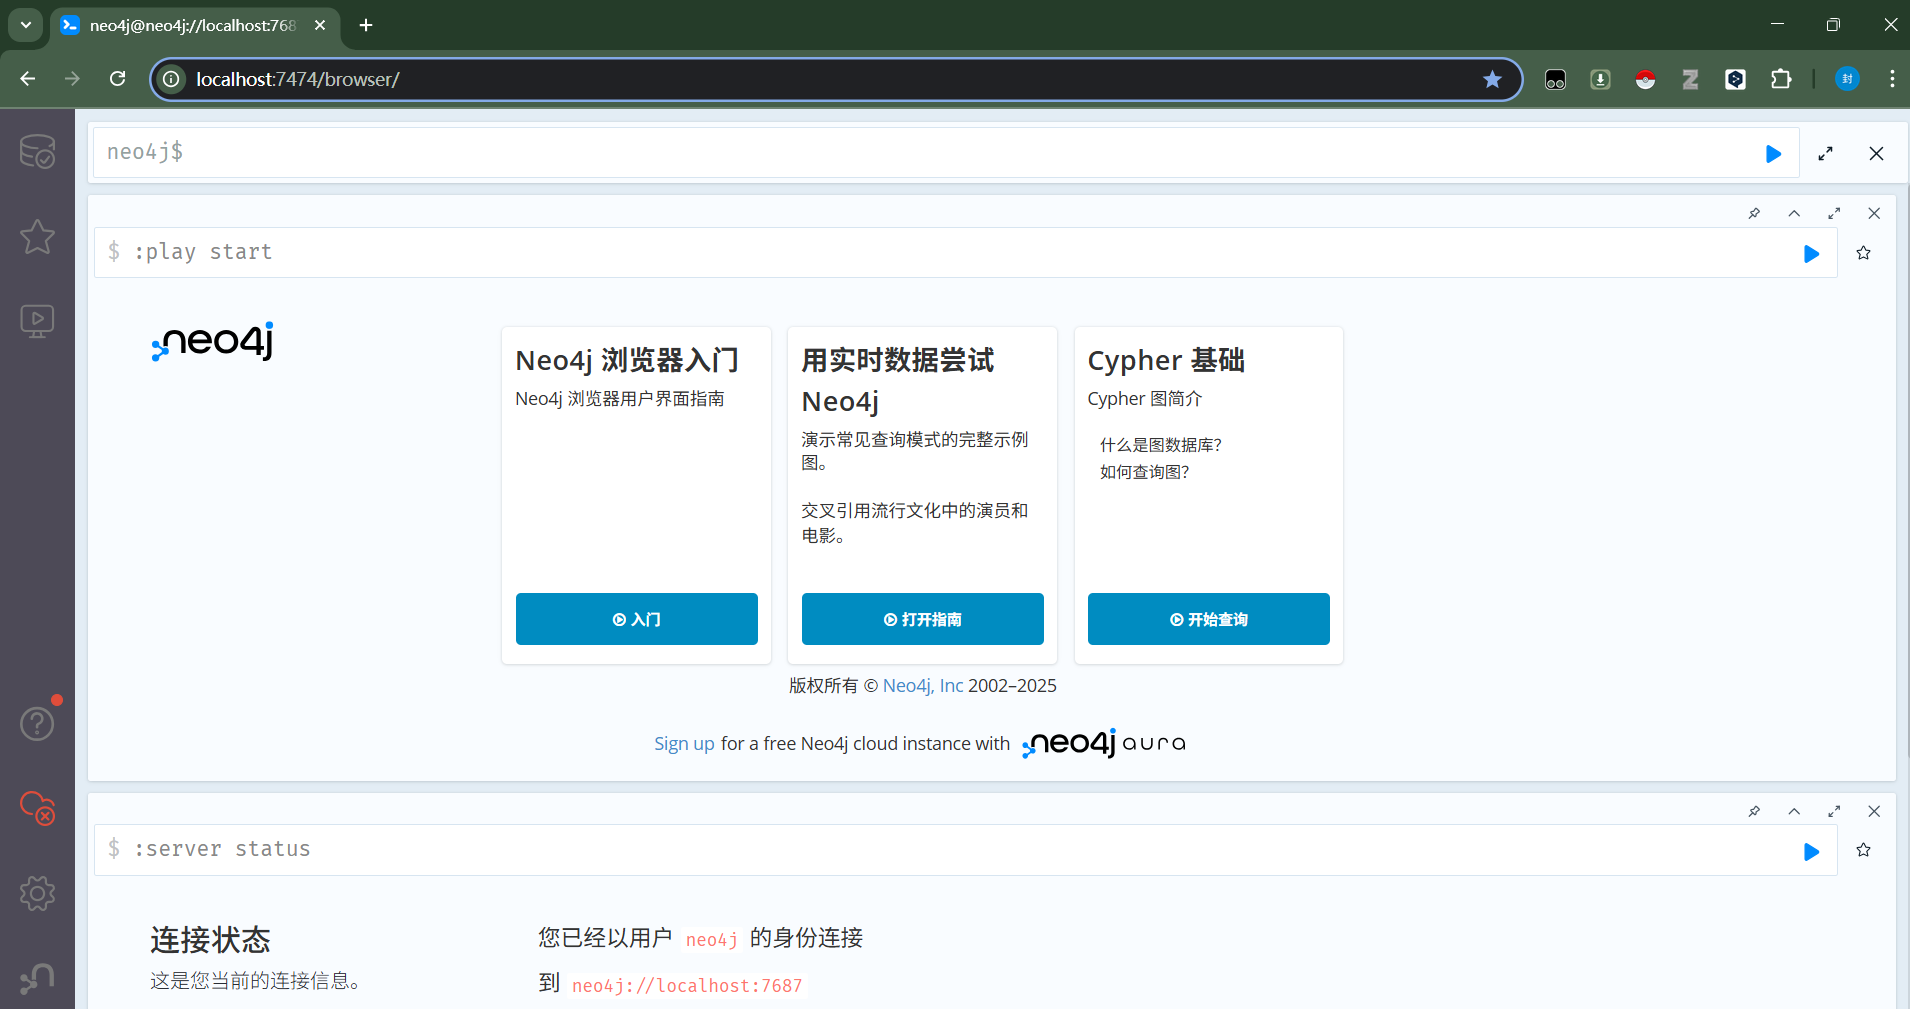Run the query in the main editor

[1773, 154]
